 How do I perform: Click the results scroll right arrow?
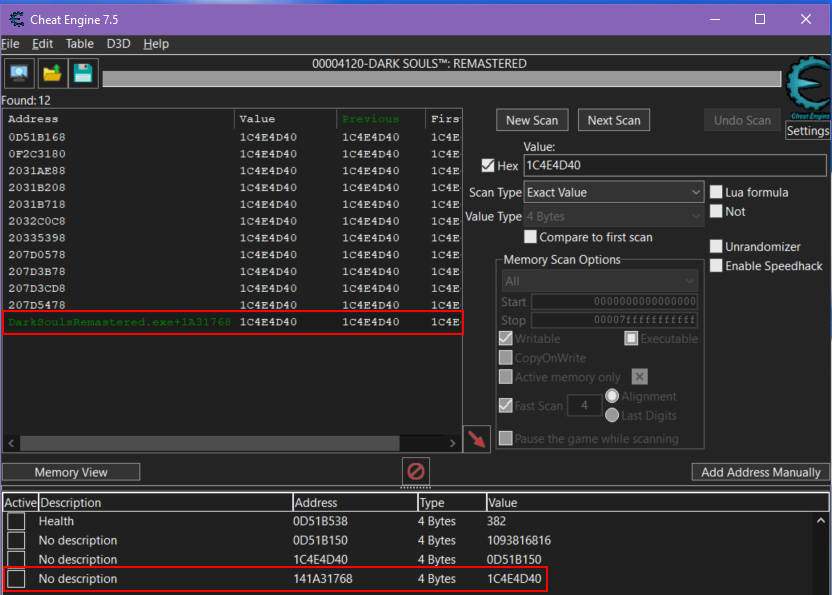(452, 443)
